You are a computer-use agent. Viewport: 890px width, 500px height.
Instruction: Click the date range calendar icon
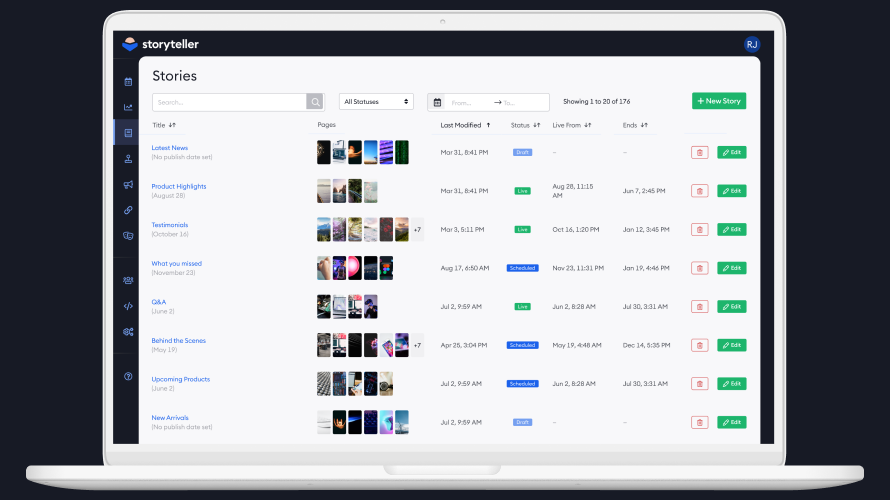point(437,102)
